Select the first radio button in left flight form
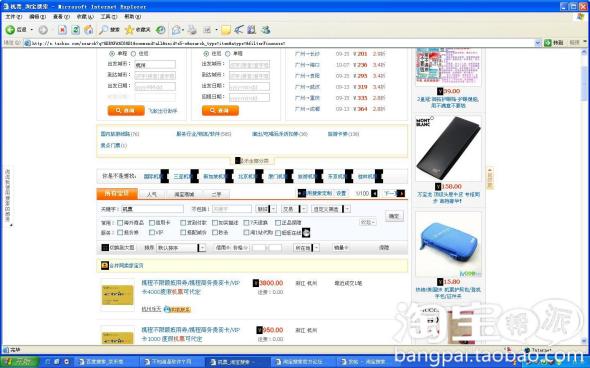Image resolution: width=590 pixels, height=368 pixels. pyautogui.click(x=112, y=54)
